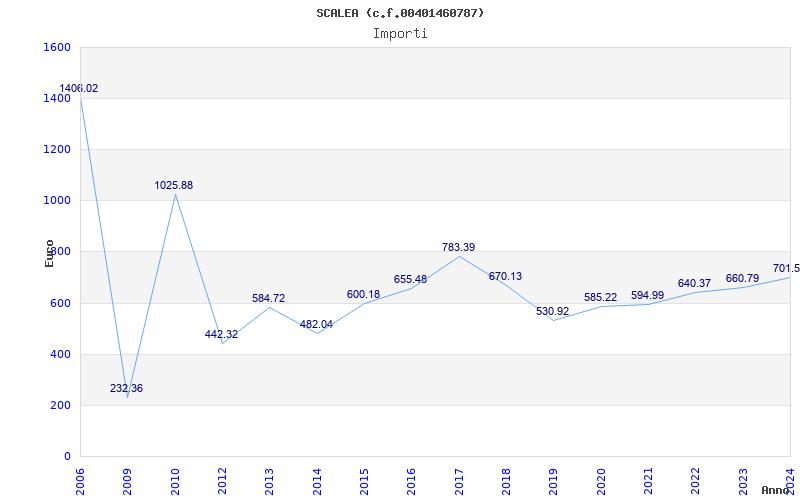
Task: Click the 2015 x-axis year label
Action: pos(364,481)
